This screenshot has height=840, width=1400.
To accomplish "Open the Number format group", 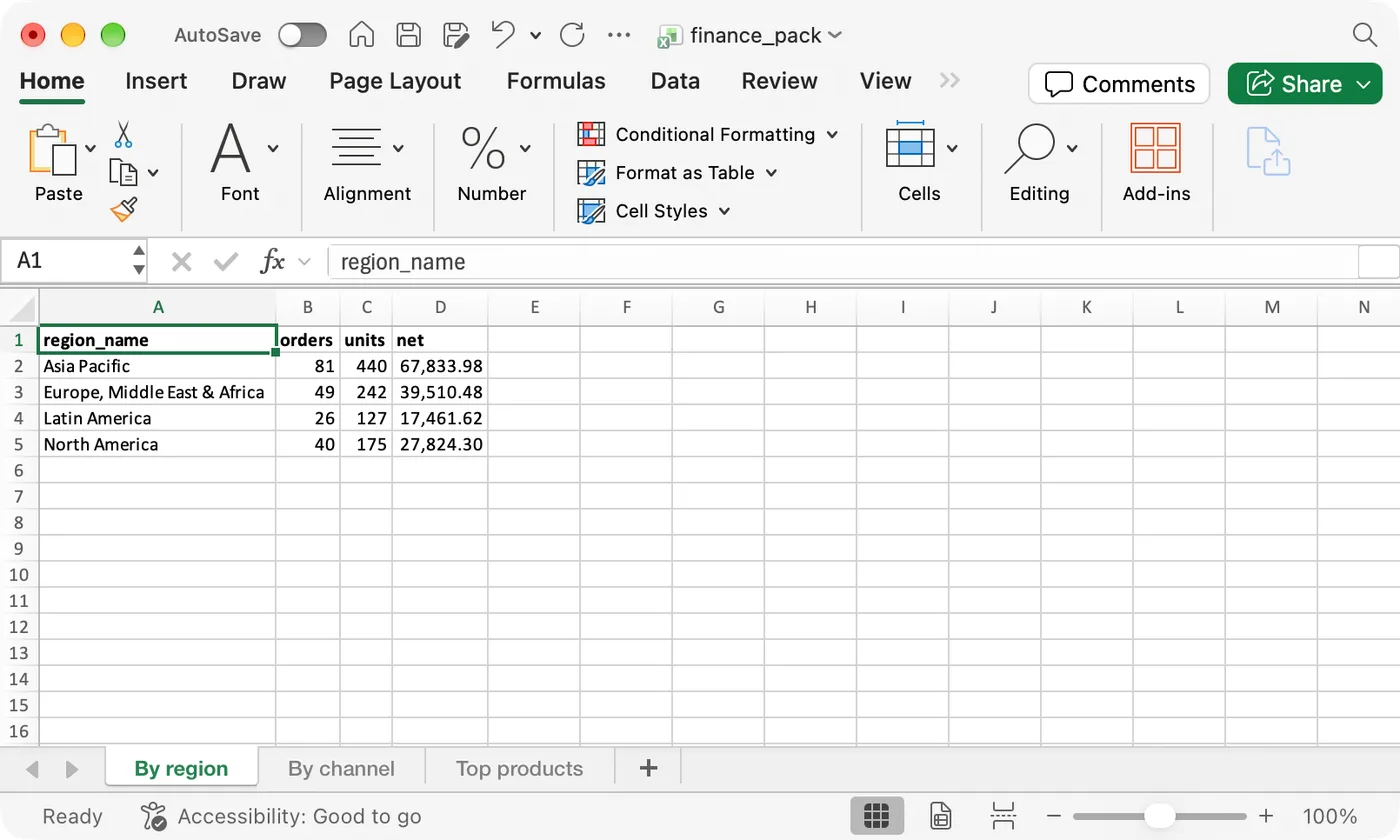I will pyautogui.click(x=492, y=163).
